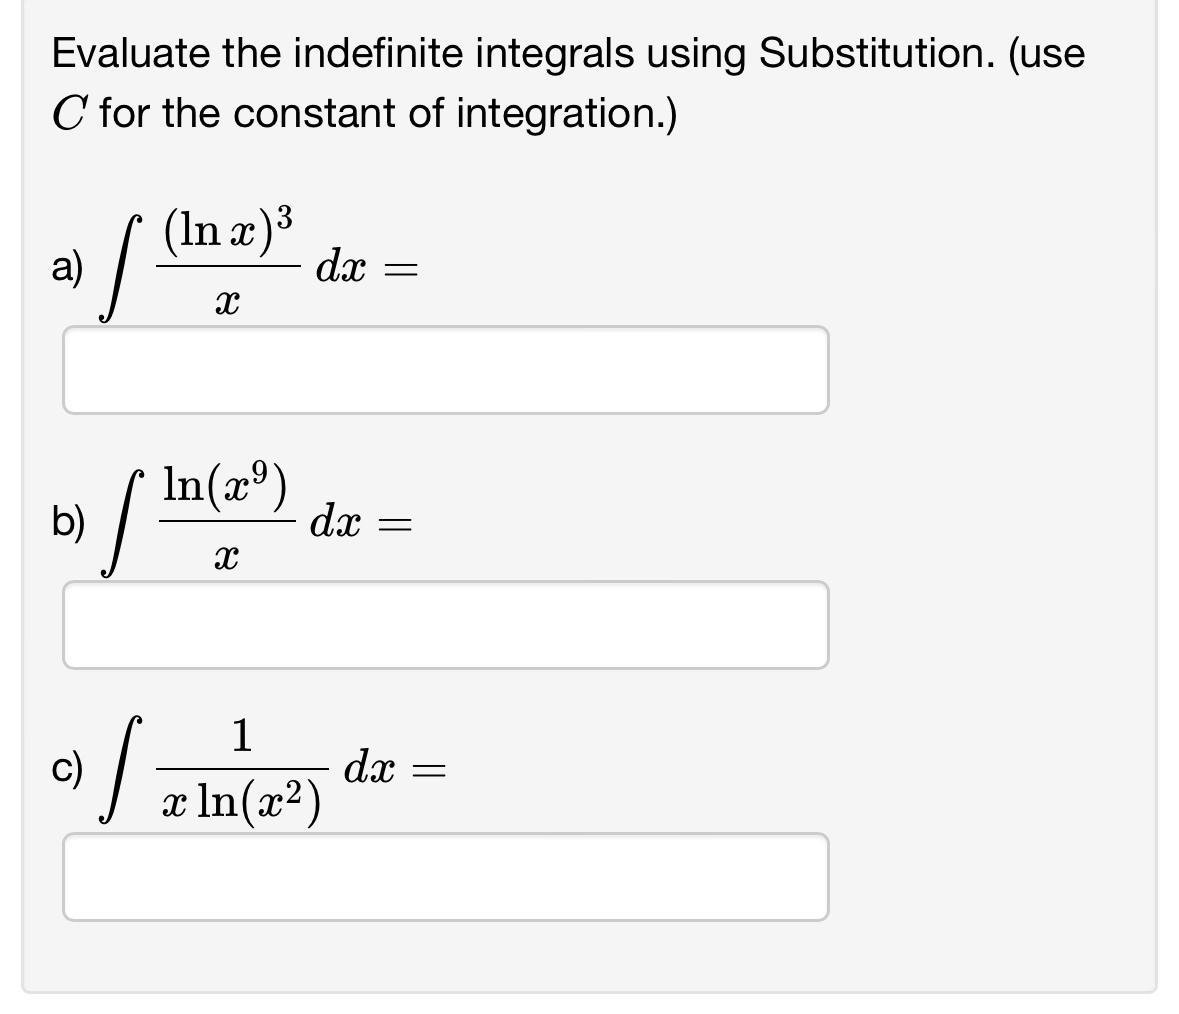
Task: Click the dx term in part b
Action: pos(336,522)
